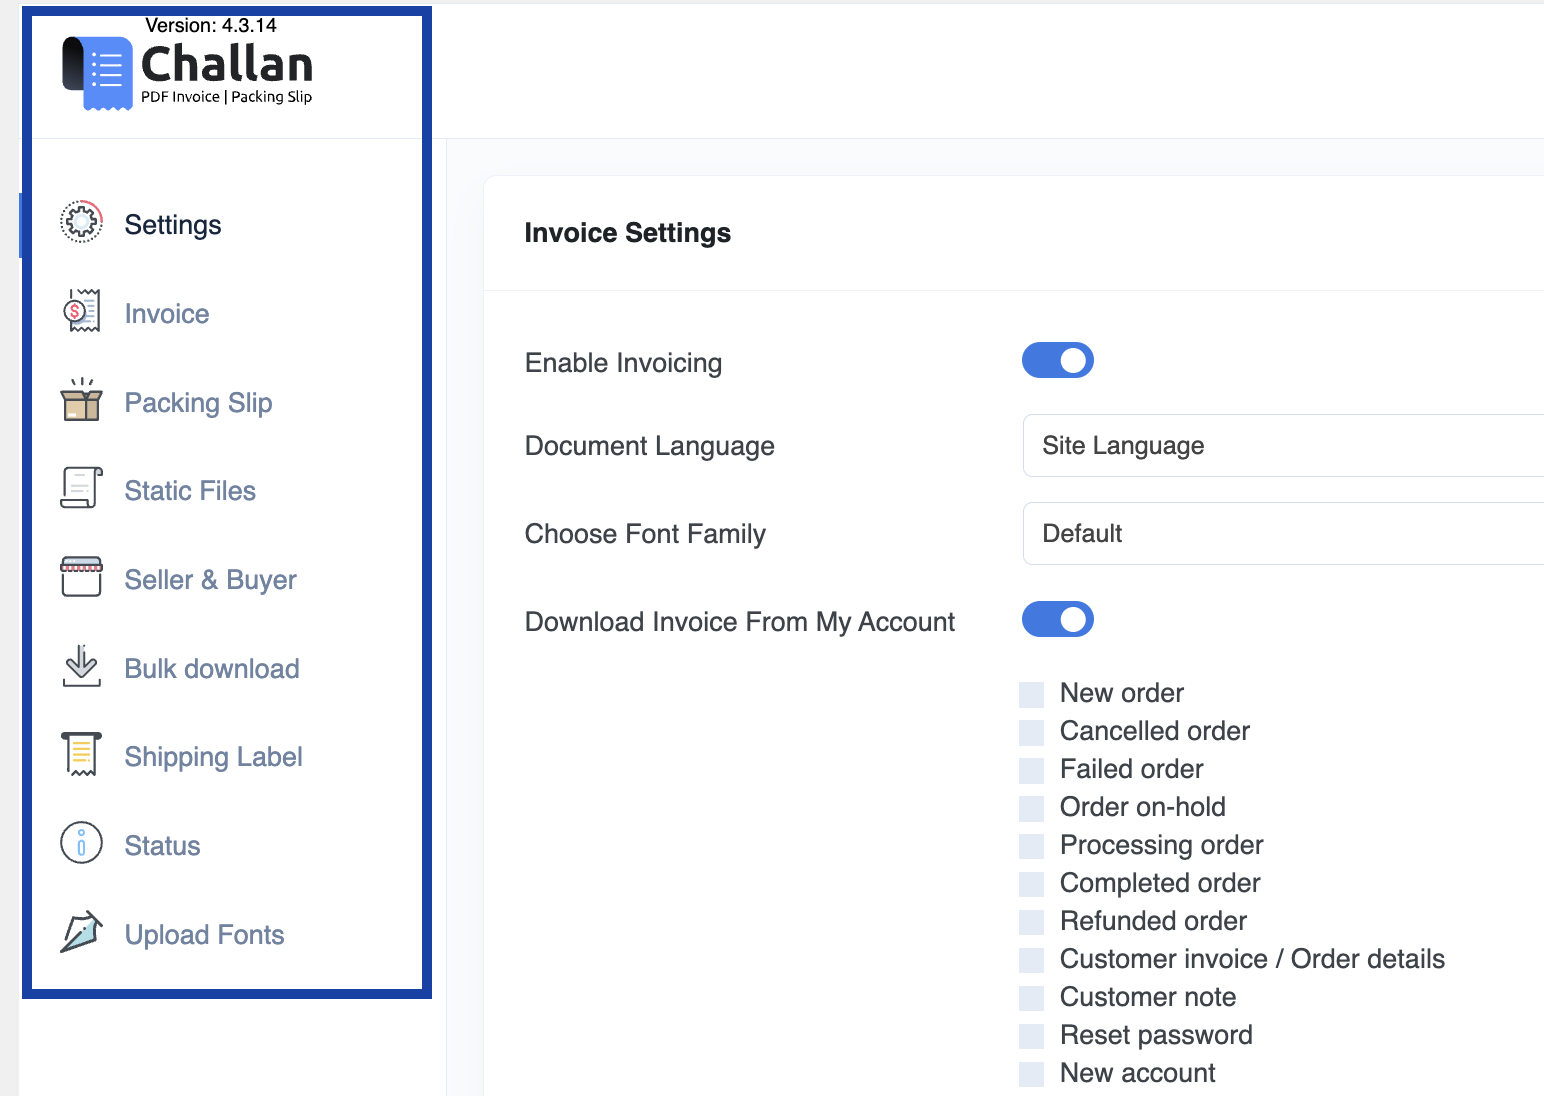This screenshot has width=1544, height=1096.
Task: Go to Packing Slip section
Action: pyautogui.click(x=198, y=403)
